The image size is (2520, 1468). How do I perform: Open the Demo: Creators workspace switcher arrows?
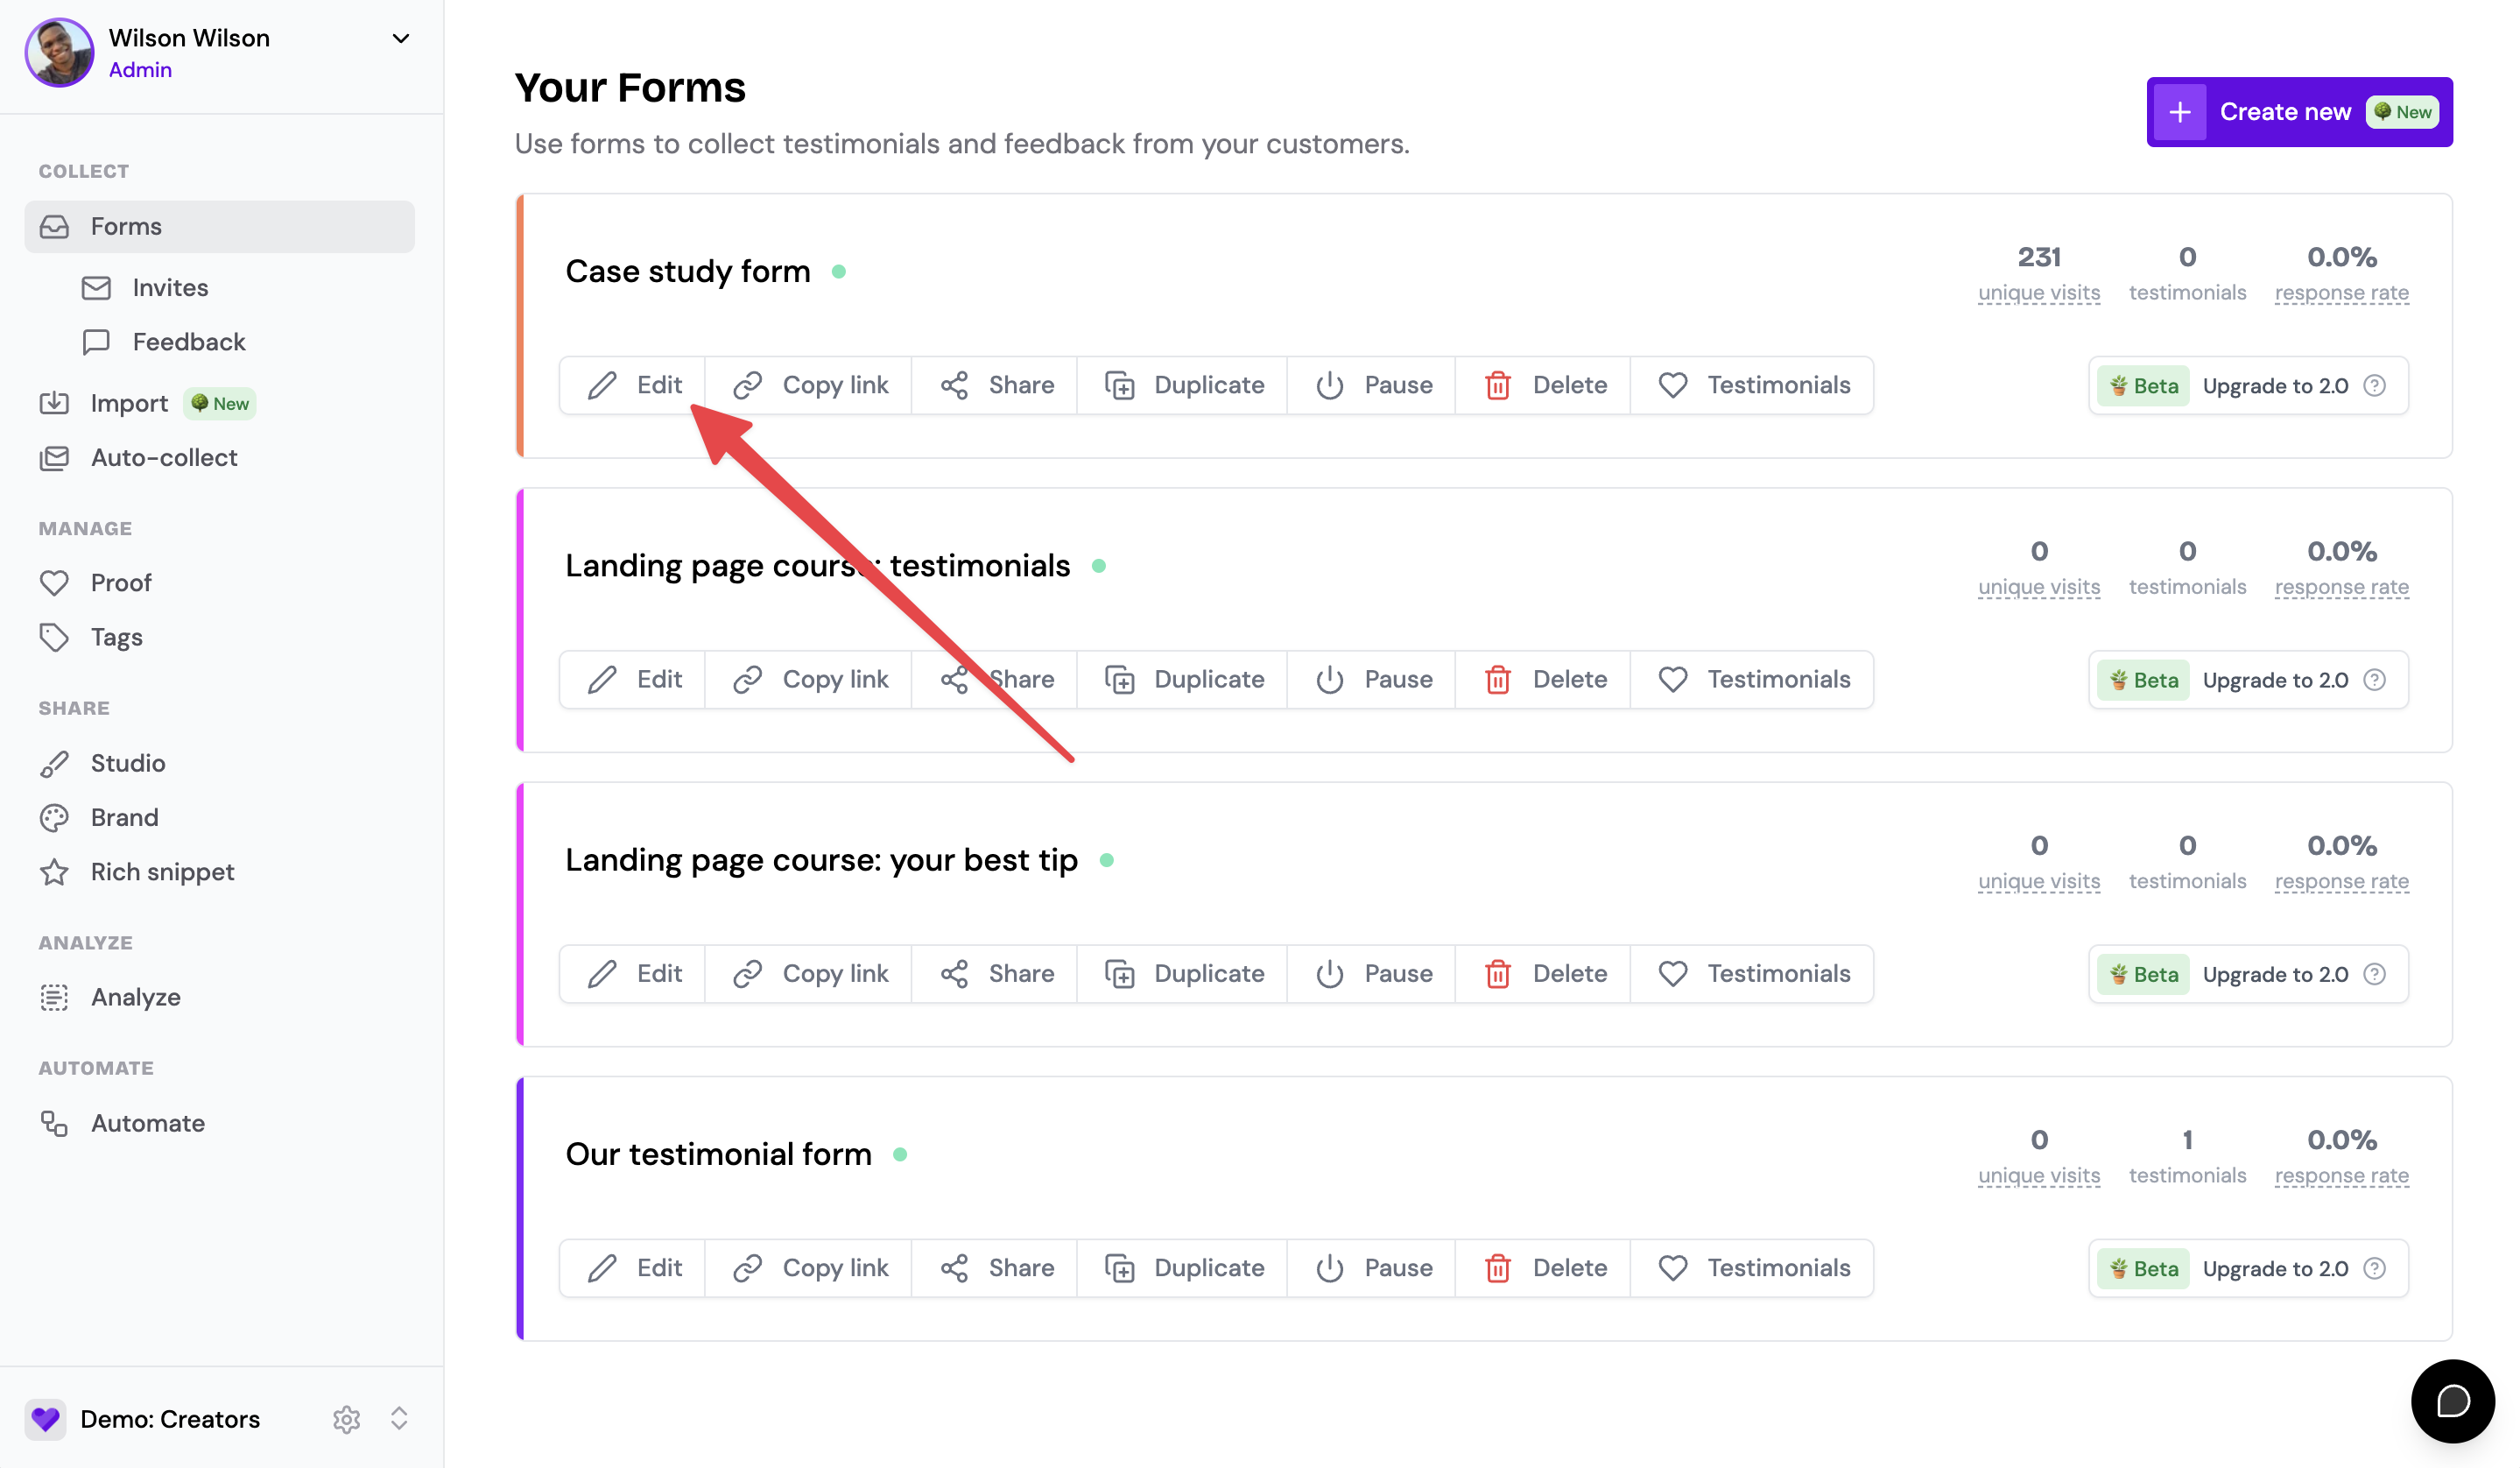pos(399,1419)
